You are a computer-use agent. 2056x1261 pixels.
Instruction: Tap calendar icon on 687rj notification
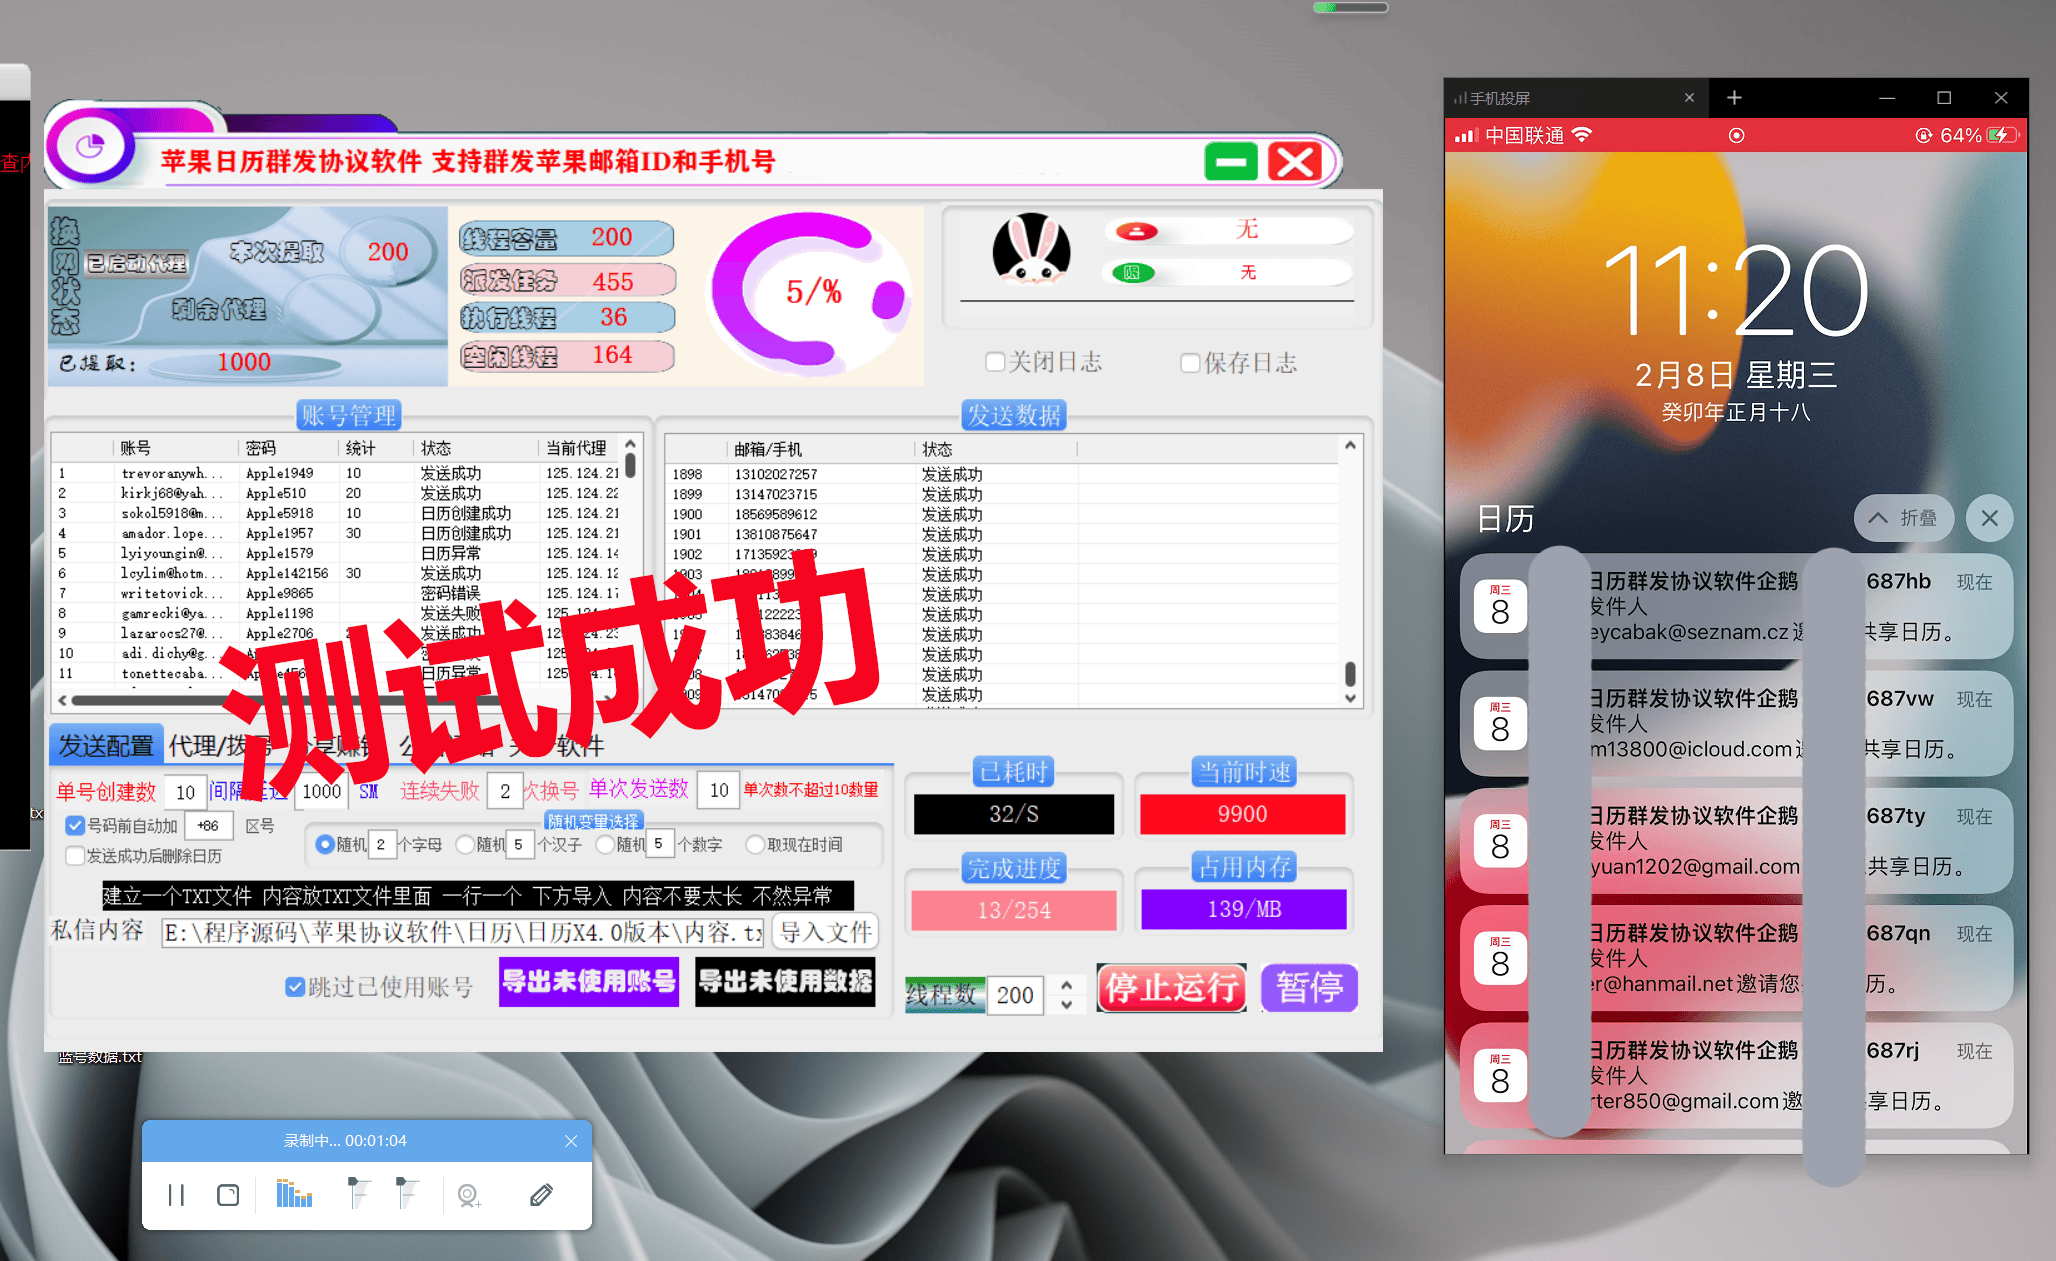[1500, 1074]
